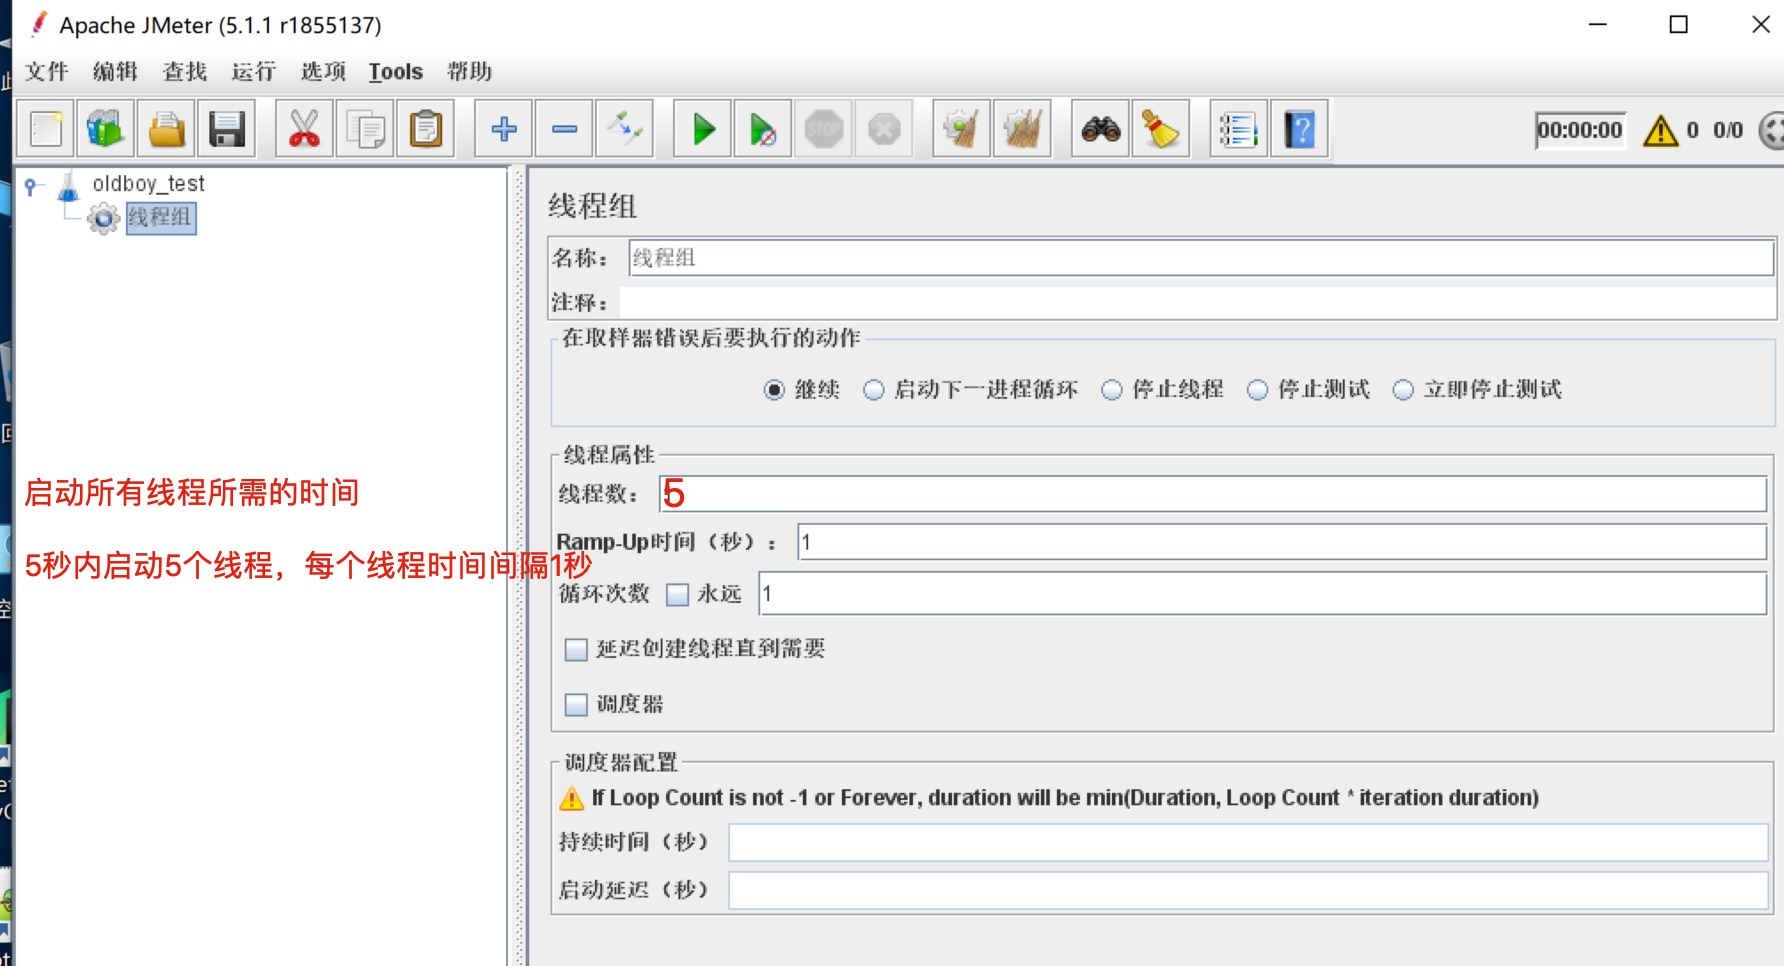Click the binoculars Search icon
1784x966 pixels.
pos(1100,129)
